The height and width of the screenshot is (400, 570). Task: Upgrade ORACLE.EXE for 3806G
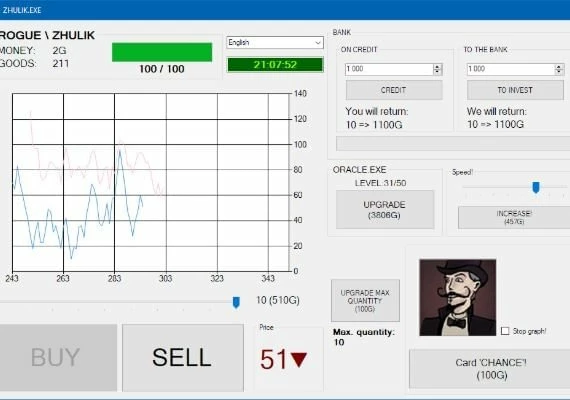click(x=385, y=209)
